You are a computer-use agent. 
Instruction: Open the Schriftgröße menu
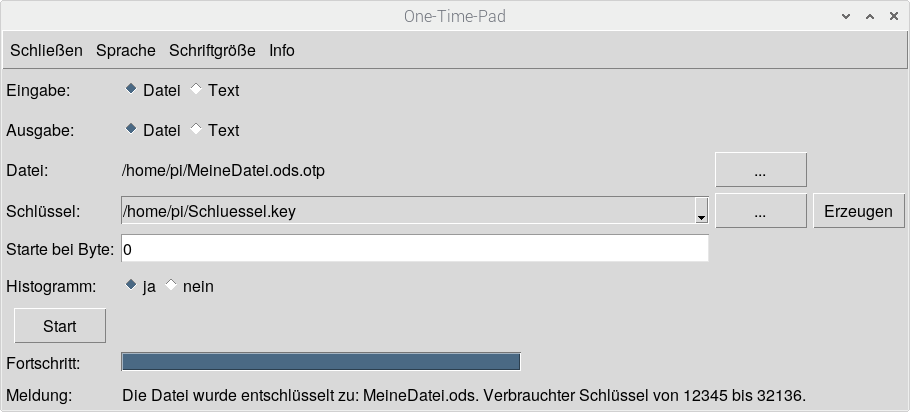pyautogui.click(x=212, y=50)
